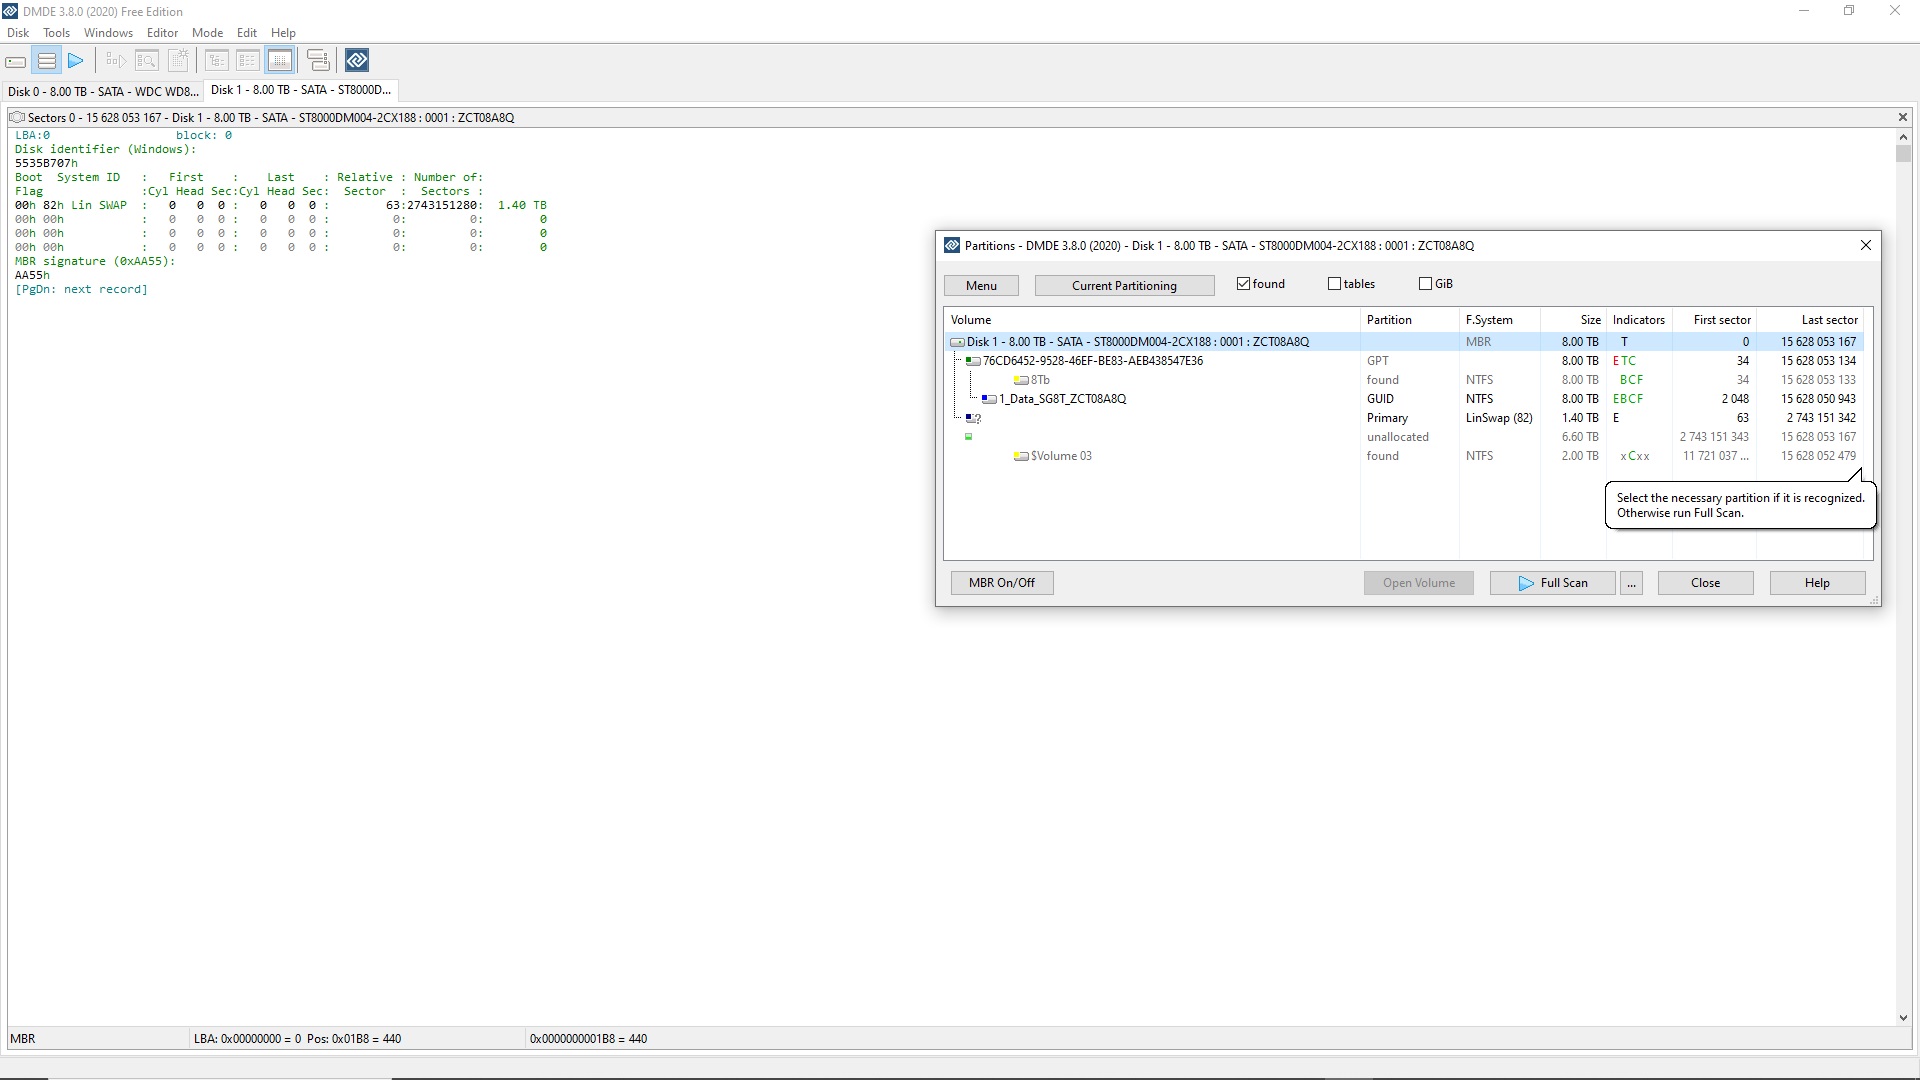The image size is (1920, 1080).
Task: Click the F.System column header
Action: [x=1500, y=320]
